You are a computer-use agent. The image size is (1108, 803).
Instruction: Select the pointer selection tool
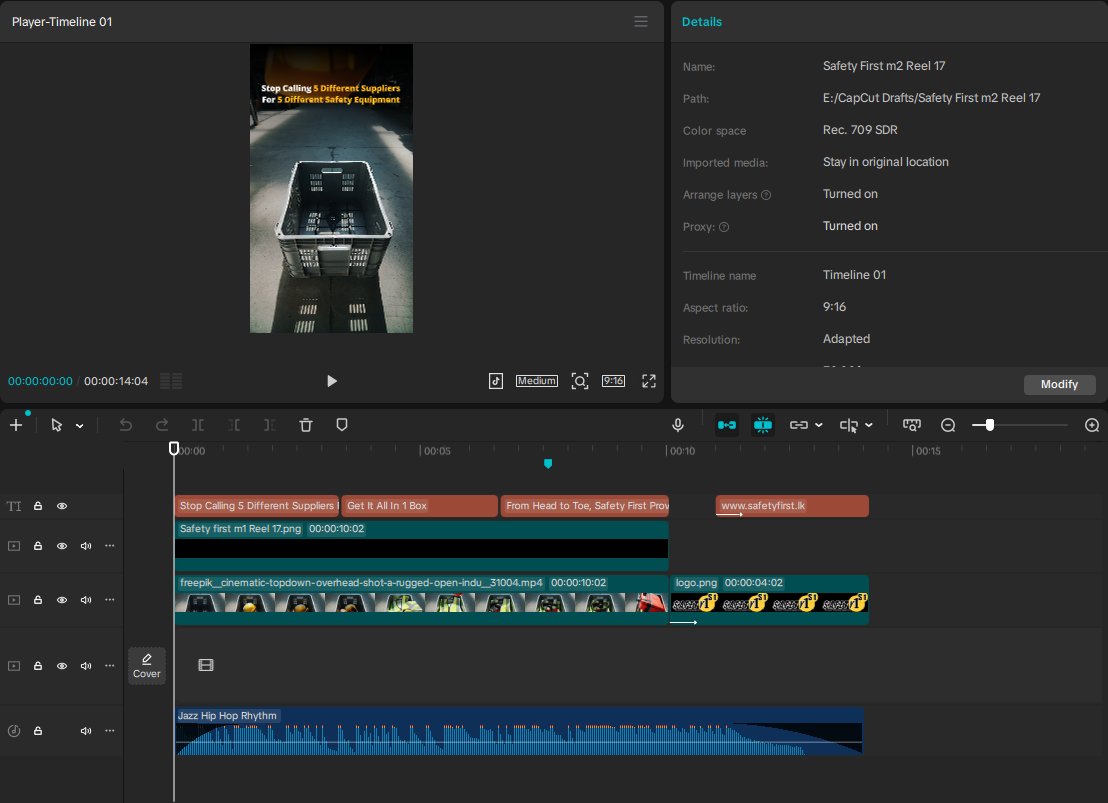pyautogui.click(x=57, y=425)
